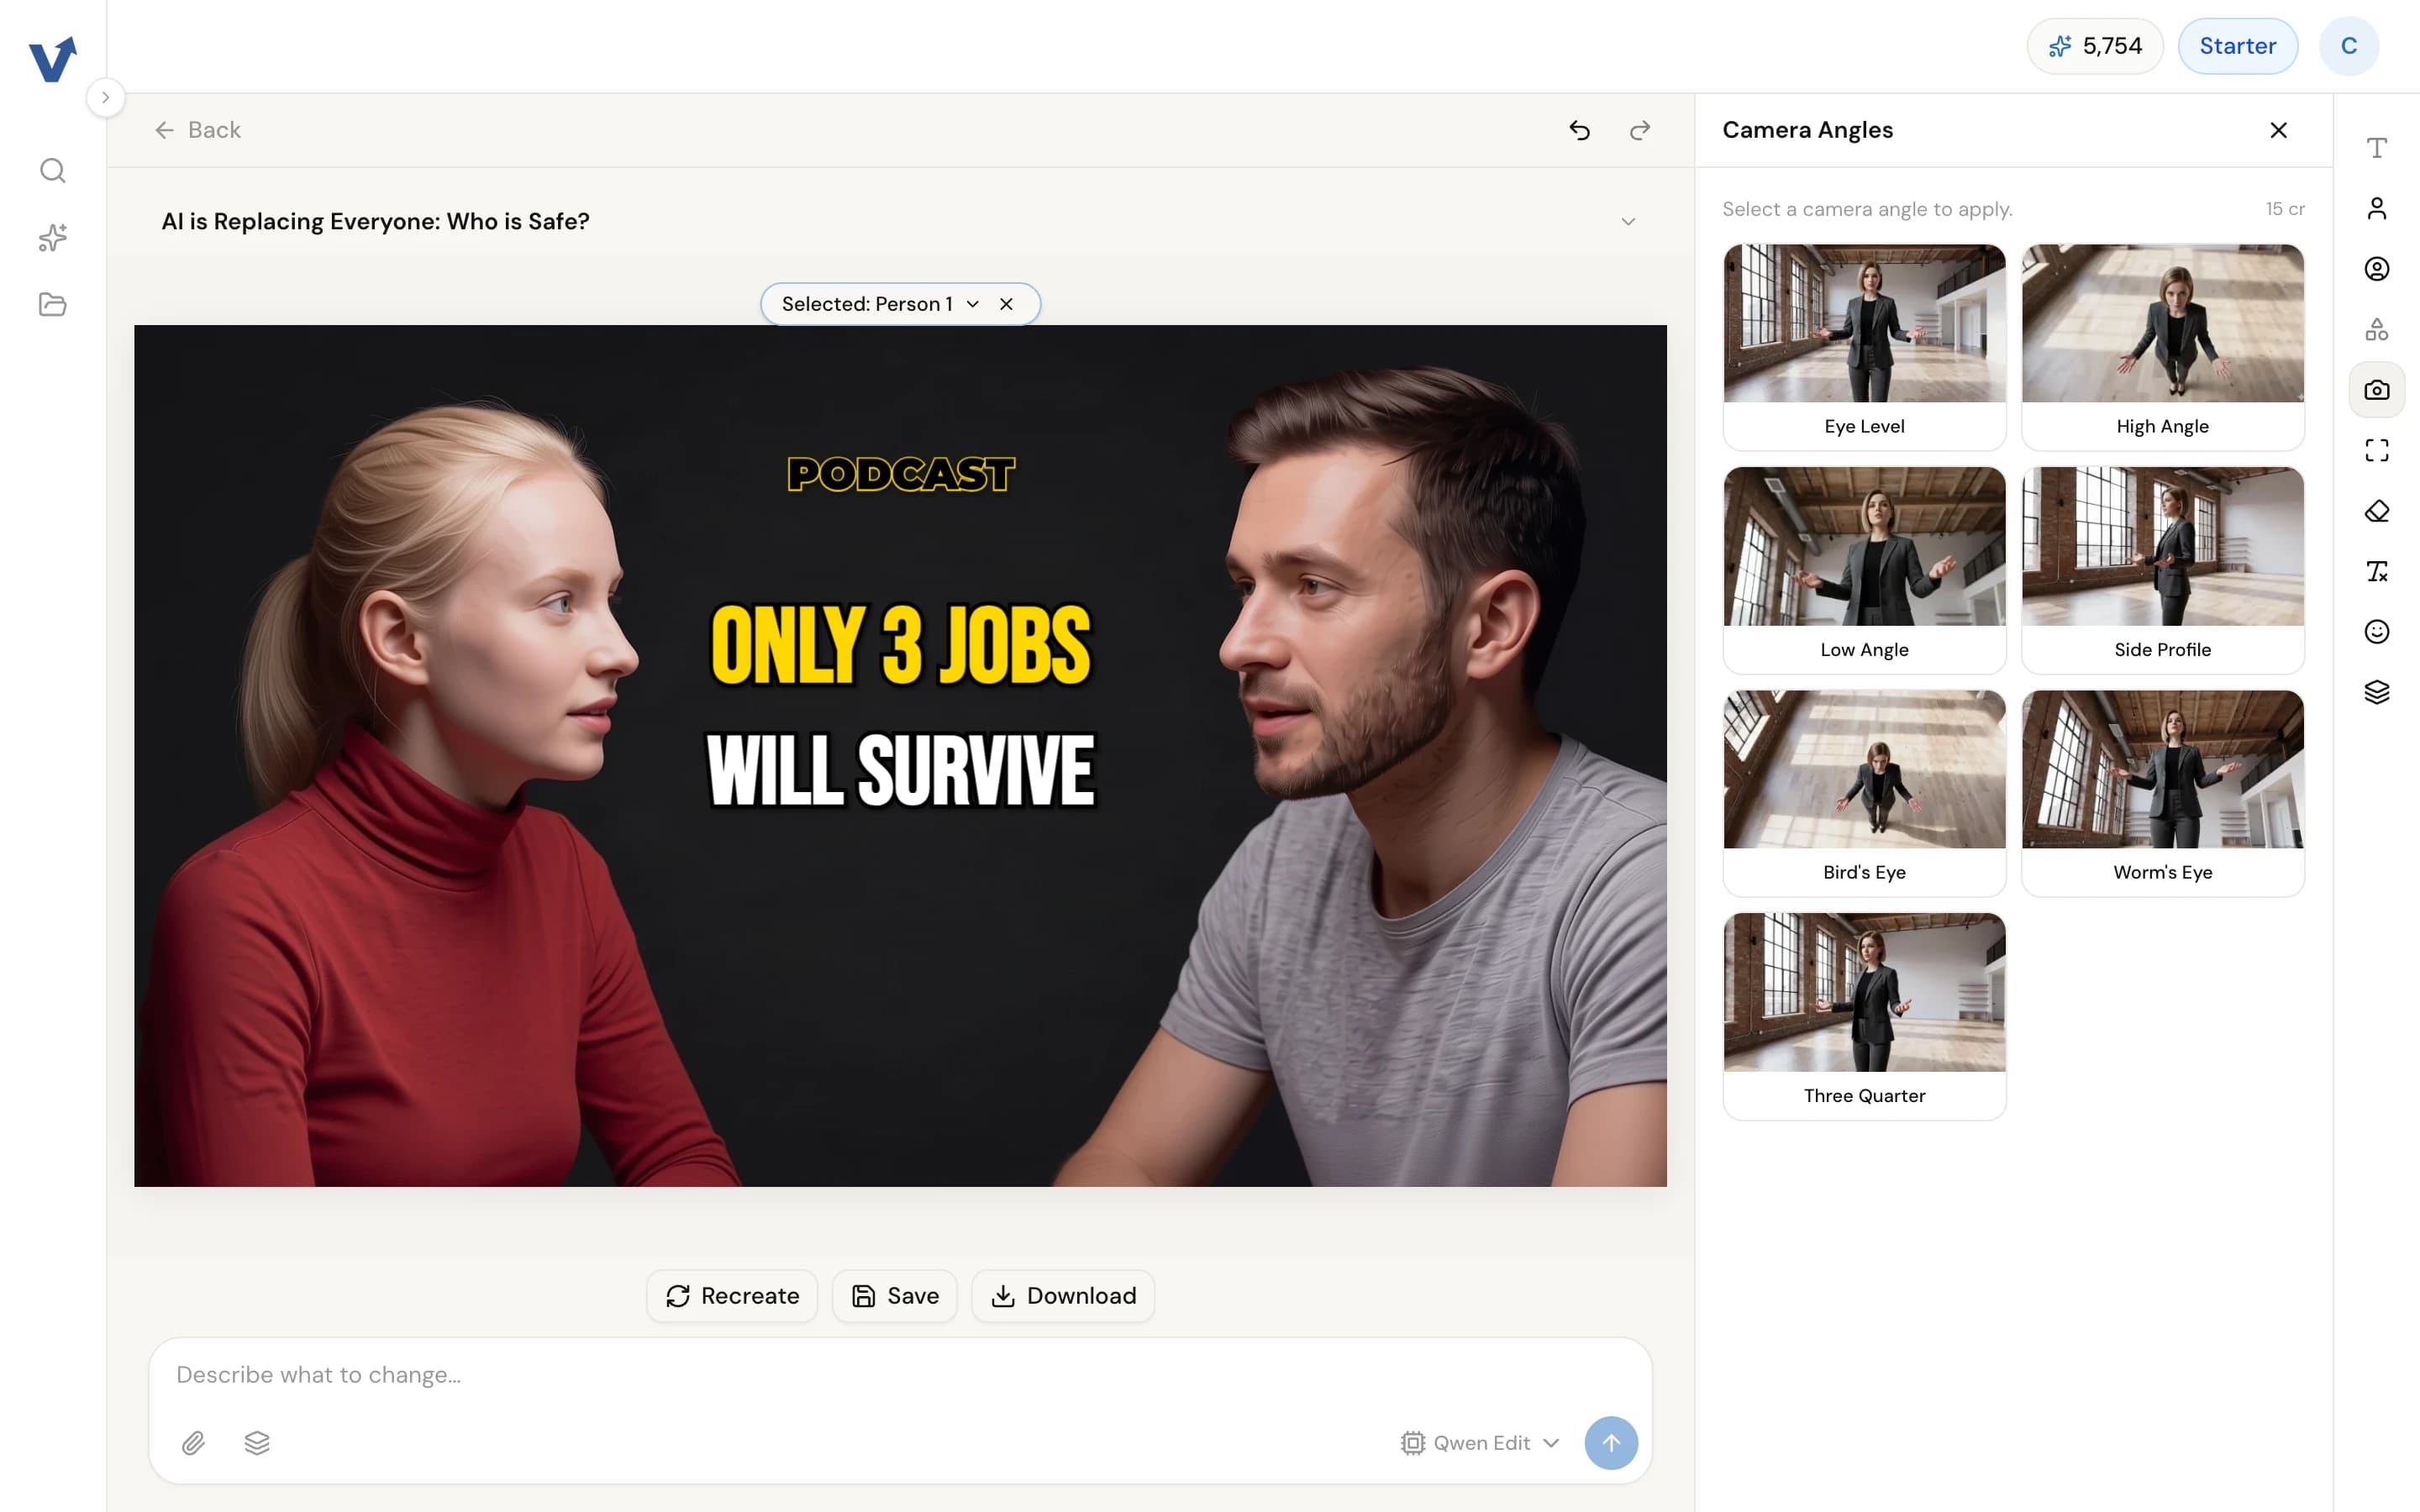2420x1512 pixels.
Task: Open the person tool in right toolbar
Action: click(2376, 208)
